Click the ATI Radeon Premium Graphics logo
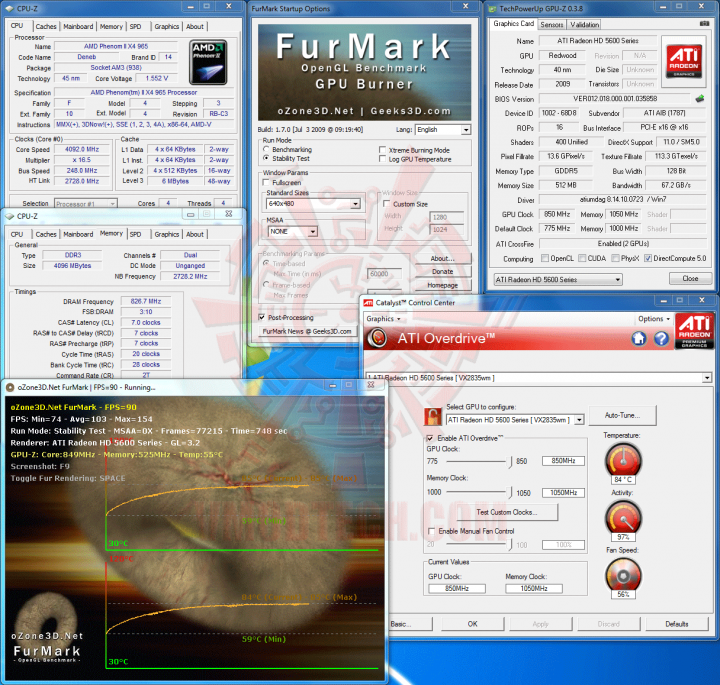The width and height of the screenshot is (720, 685). coord(694,330)
